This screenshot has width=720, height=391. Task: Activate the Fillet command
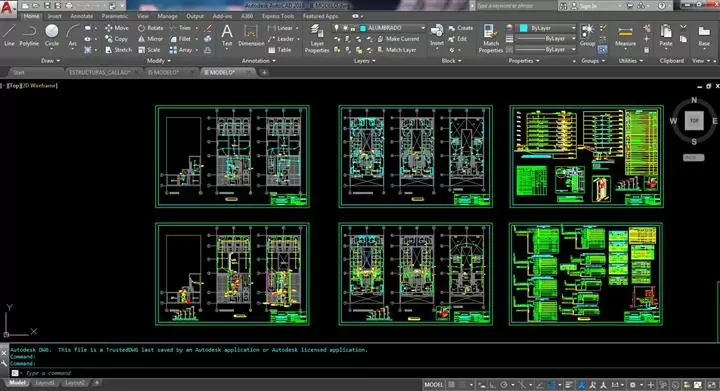pyautogui.click(x=180, y=39)
